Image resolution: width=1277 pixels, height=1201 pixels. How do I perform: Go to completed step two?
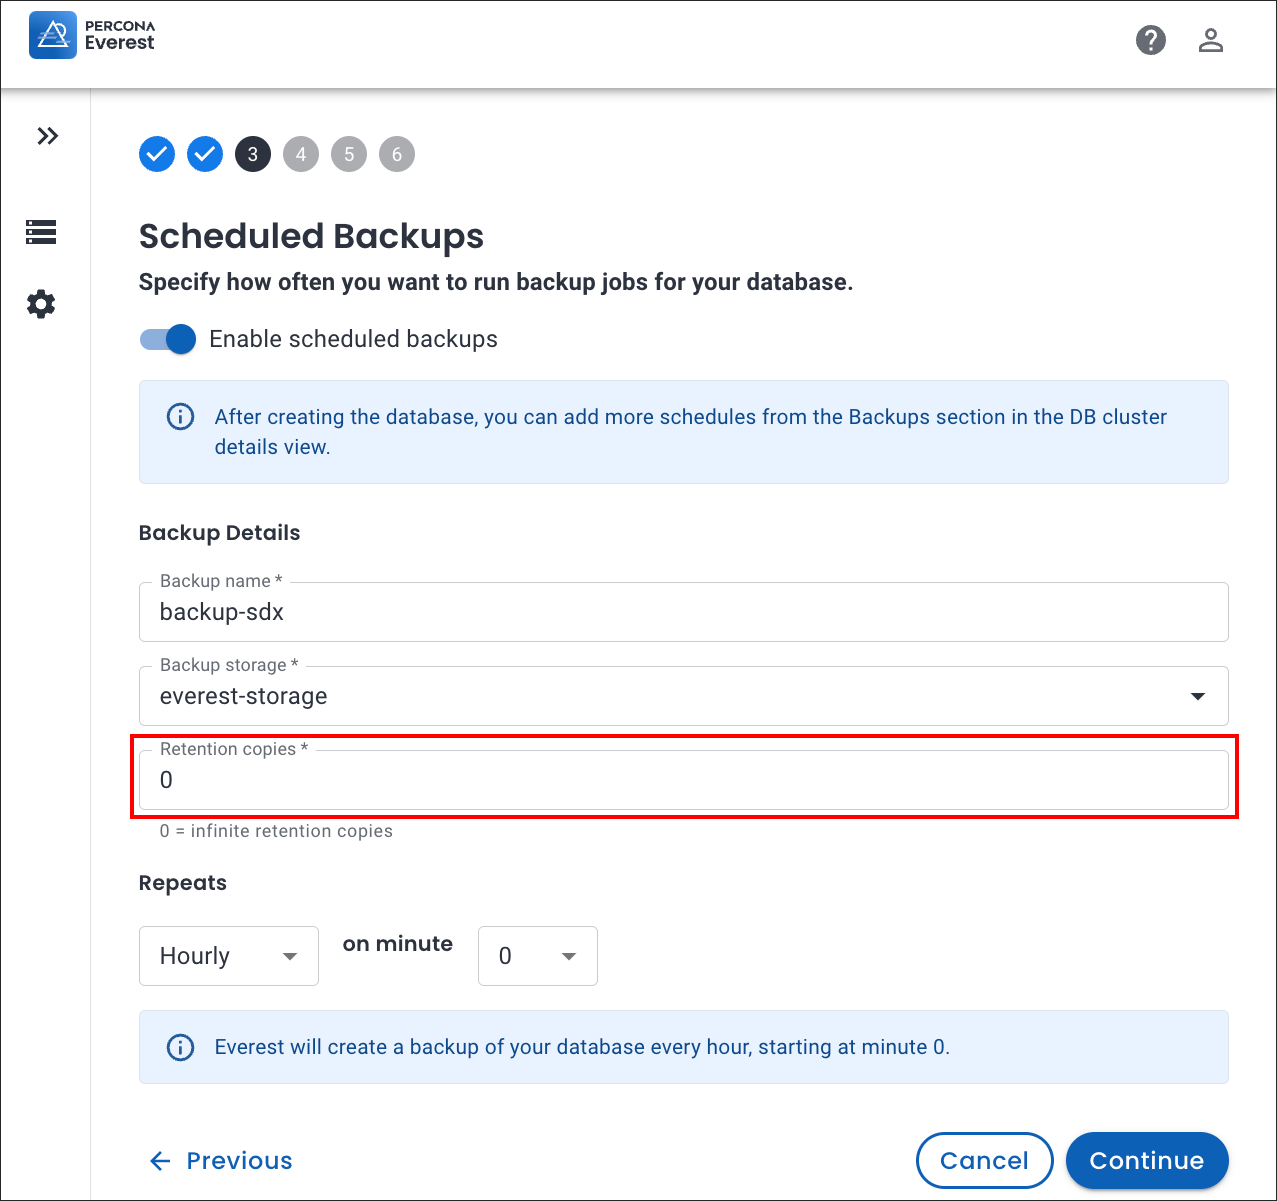(x=205, y=154)
